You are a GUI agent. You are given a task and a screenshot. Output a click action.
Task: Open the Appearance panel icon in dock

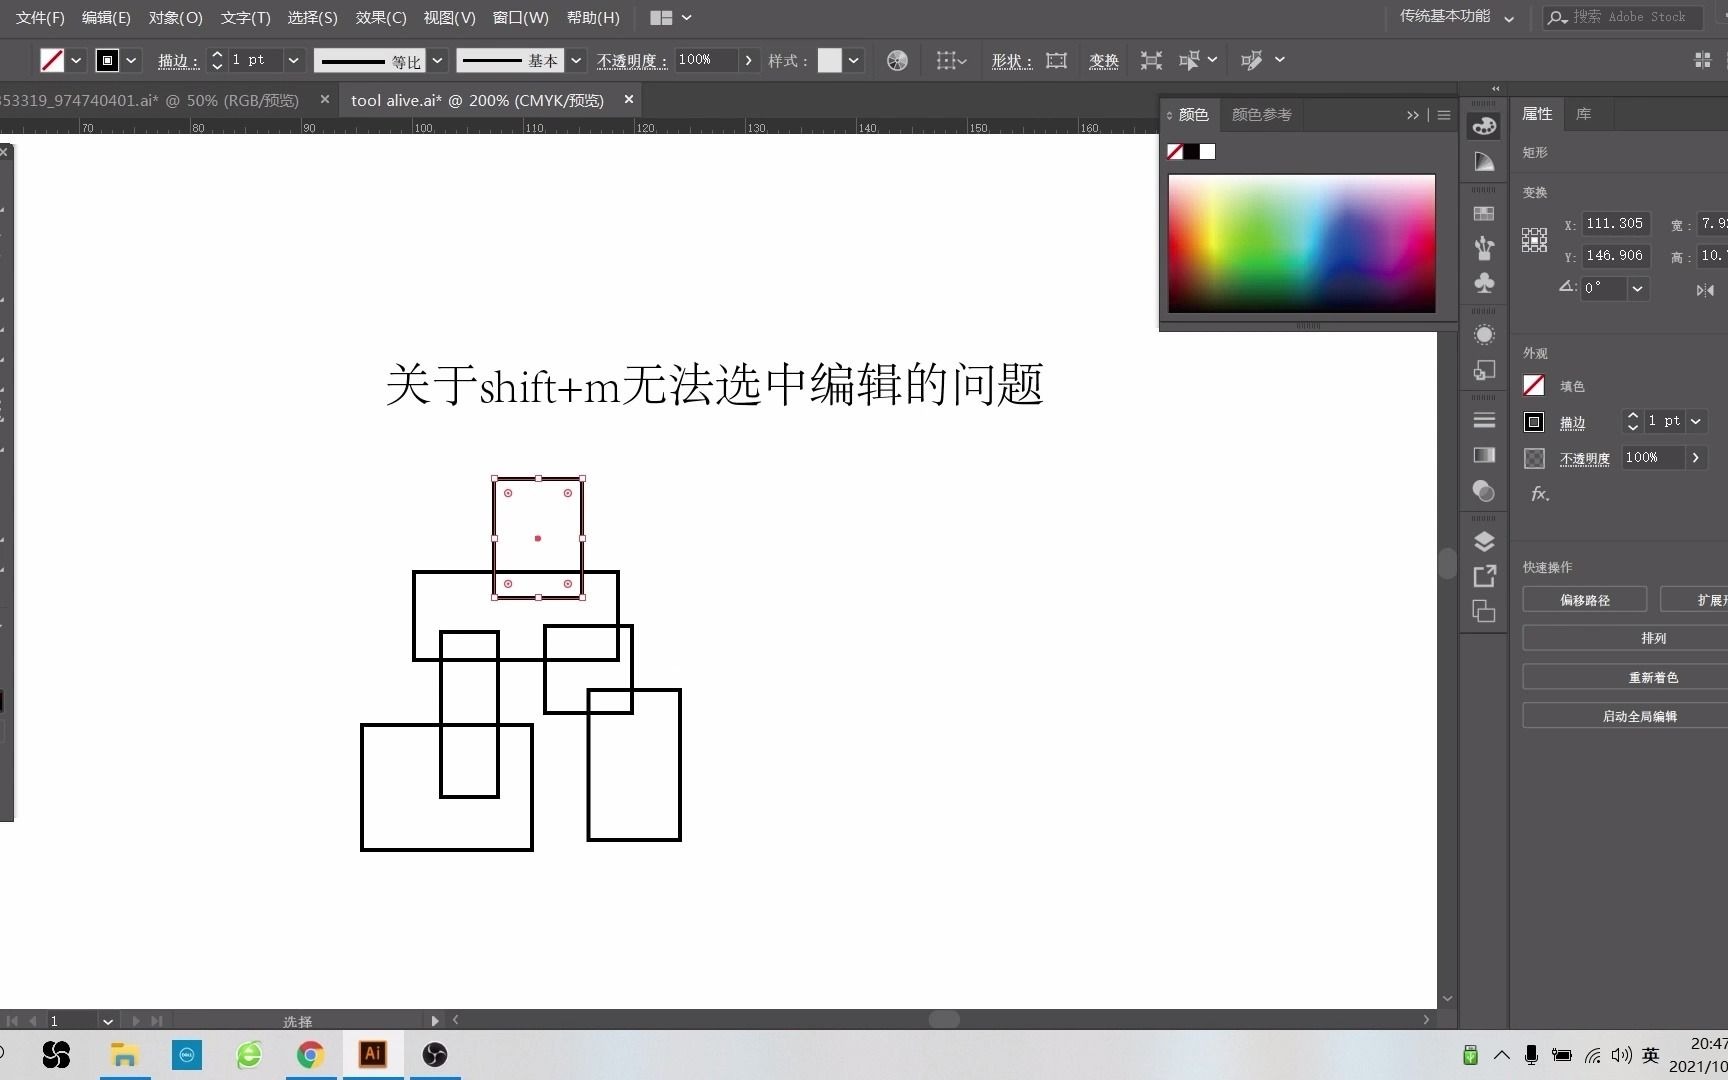[x=1484, y=335]
